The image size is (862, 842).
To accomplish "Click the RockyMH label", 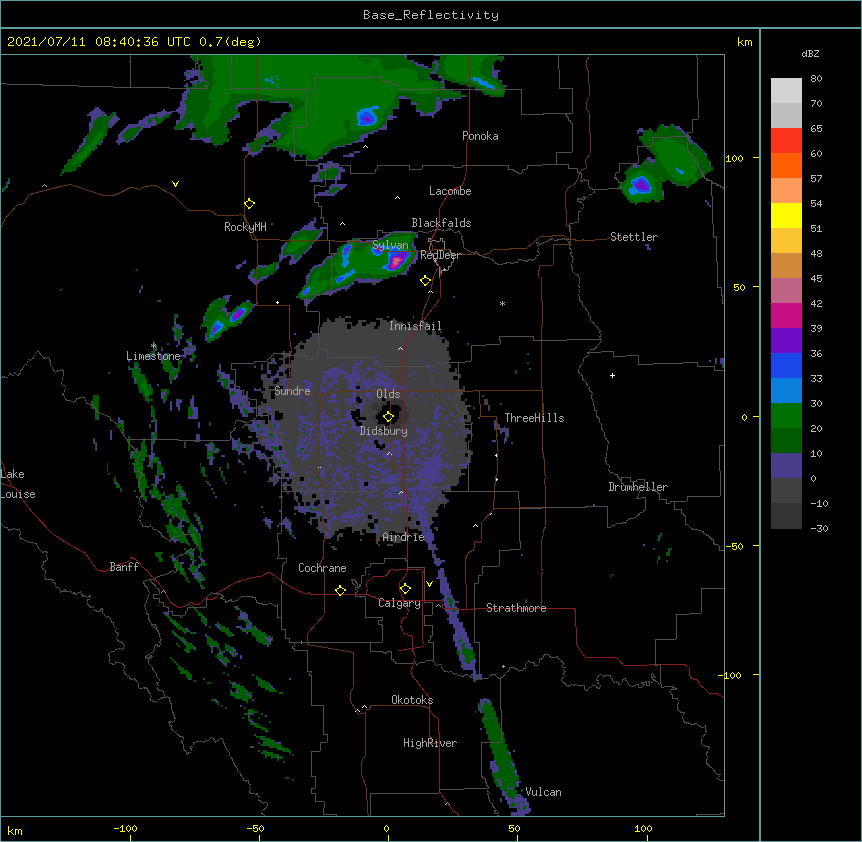I will coord(245,226).
